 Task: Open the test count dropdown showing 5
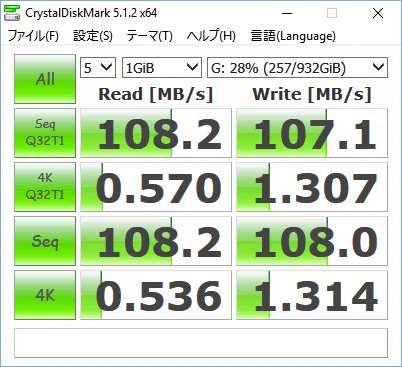click(98, 68)
